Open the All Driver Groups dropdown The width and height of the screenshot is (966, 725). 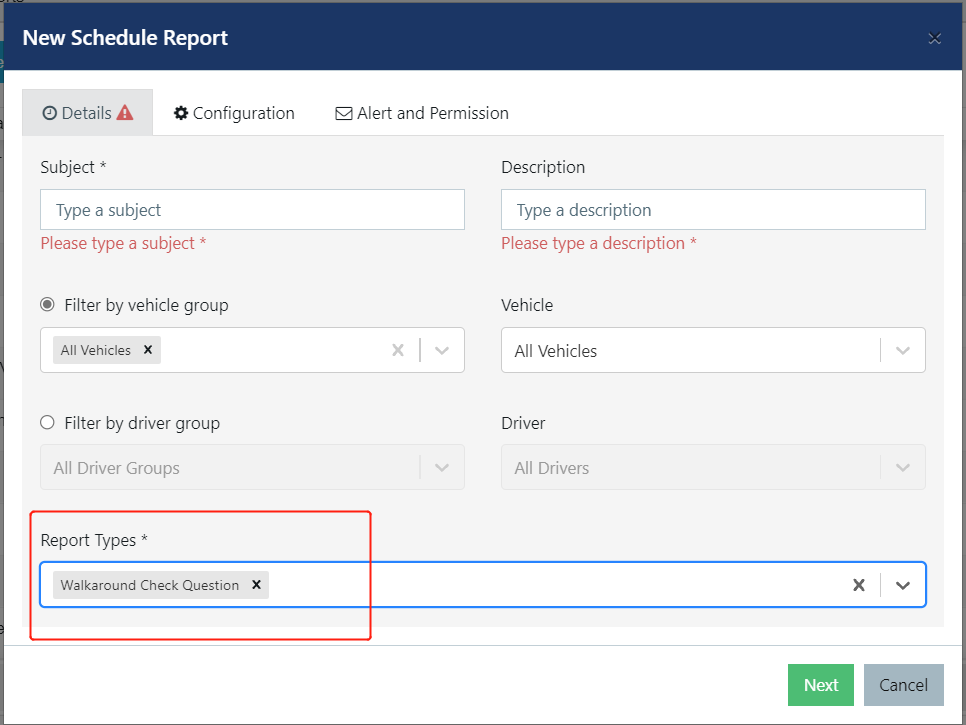(x=253, y=468)
